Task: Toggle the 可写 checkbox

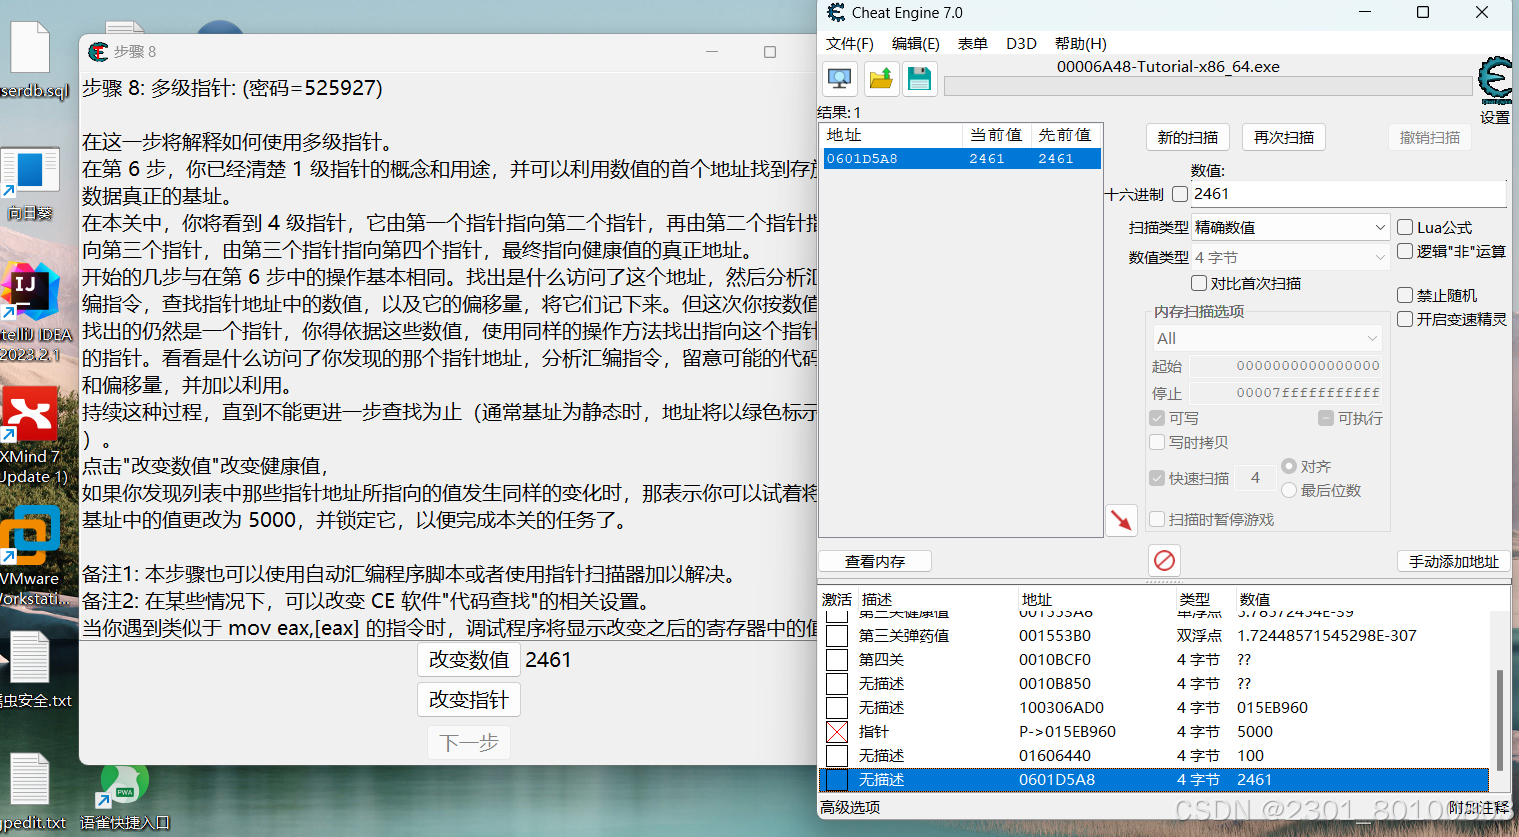Action: click(x=1157, y=418)
